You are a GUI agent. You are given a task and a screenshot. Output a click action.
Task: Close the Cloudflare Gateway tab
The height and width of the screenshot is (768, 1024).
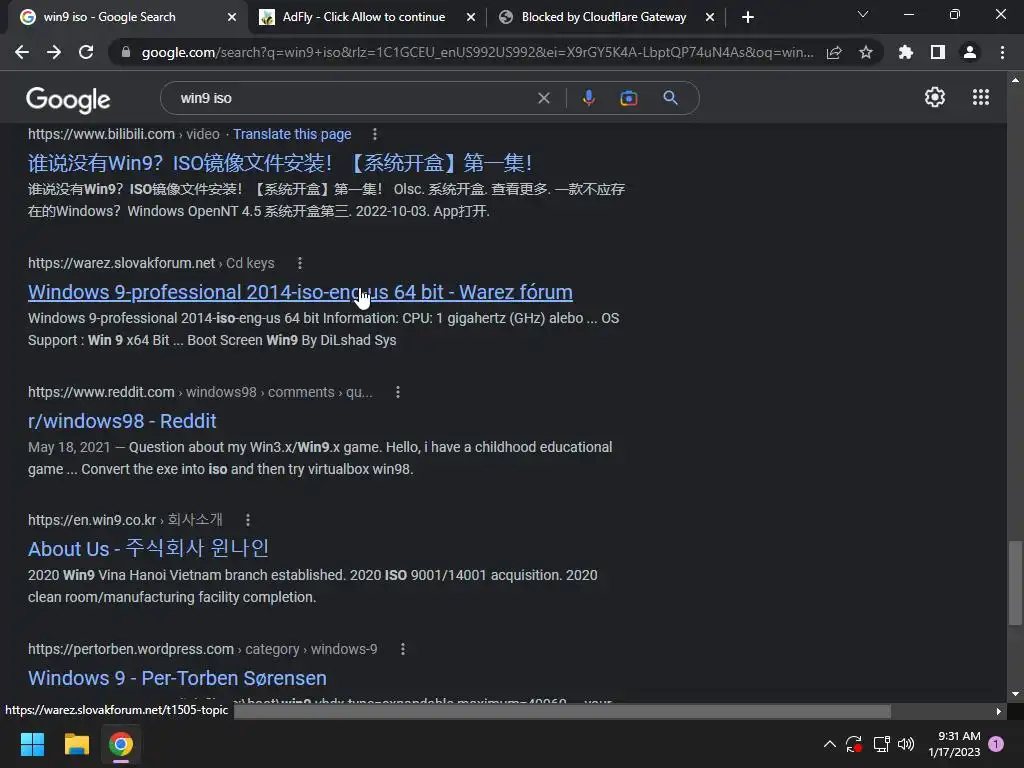coord(710,17)
